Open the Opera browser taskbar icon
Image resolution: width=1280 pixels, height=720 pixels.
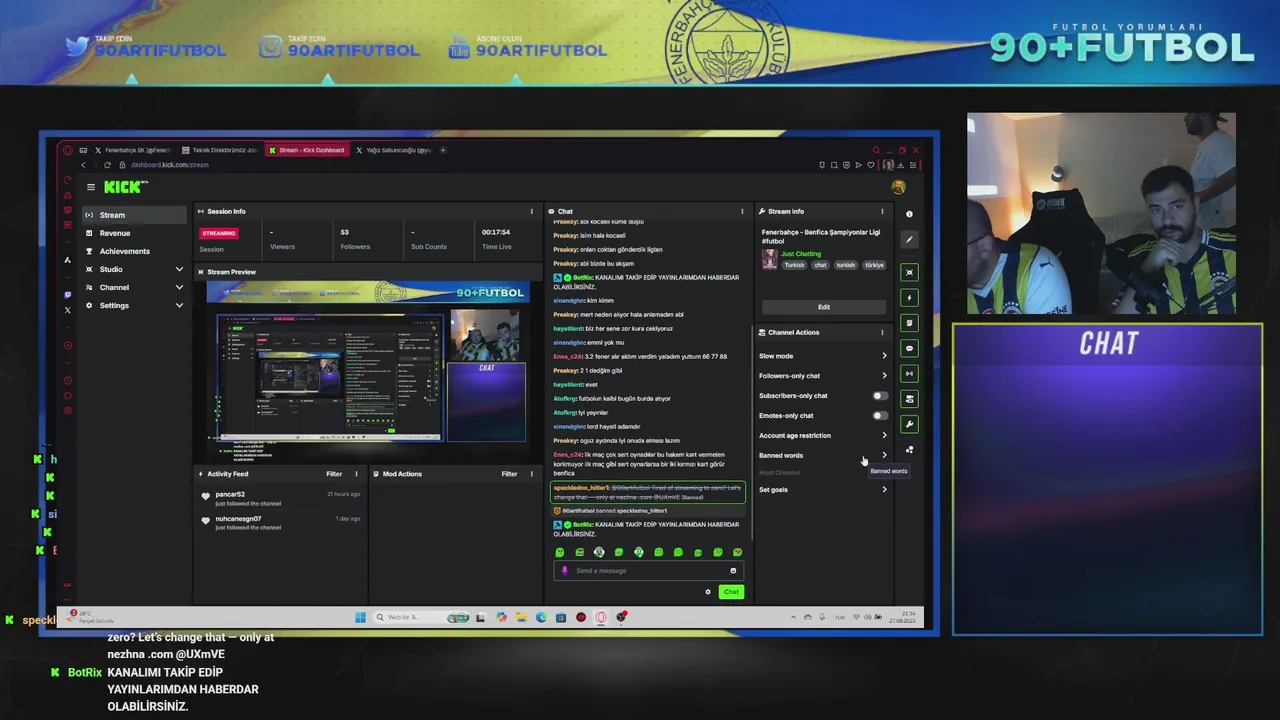click(x=601, y=617)
